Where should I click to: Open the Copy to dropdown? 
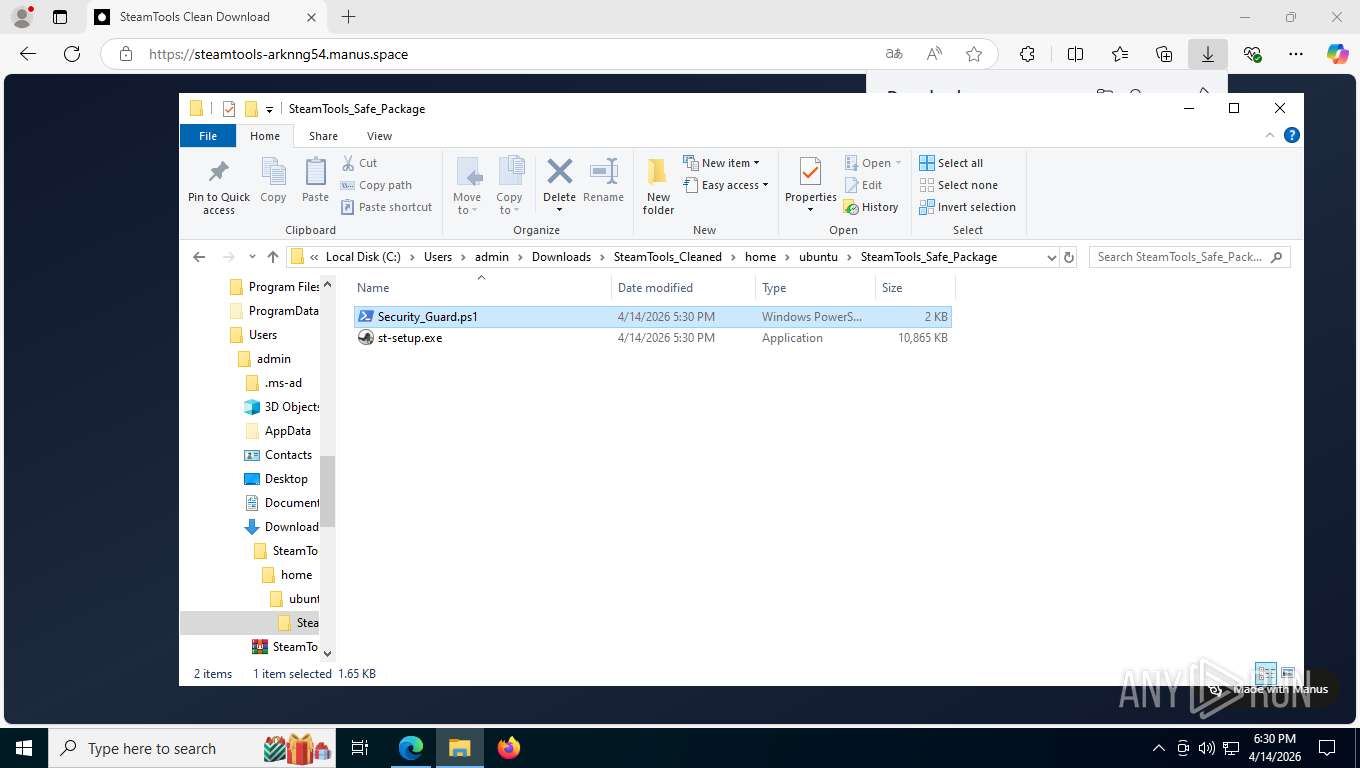point(509,186)
